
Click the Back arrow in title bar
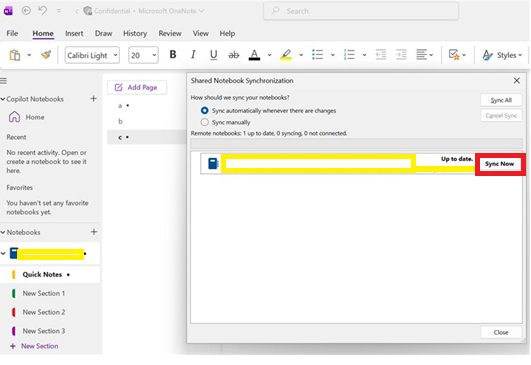26,11
